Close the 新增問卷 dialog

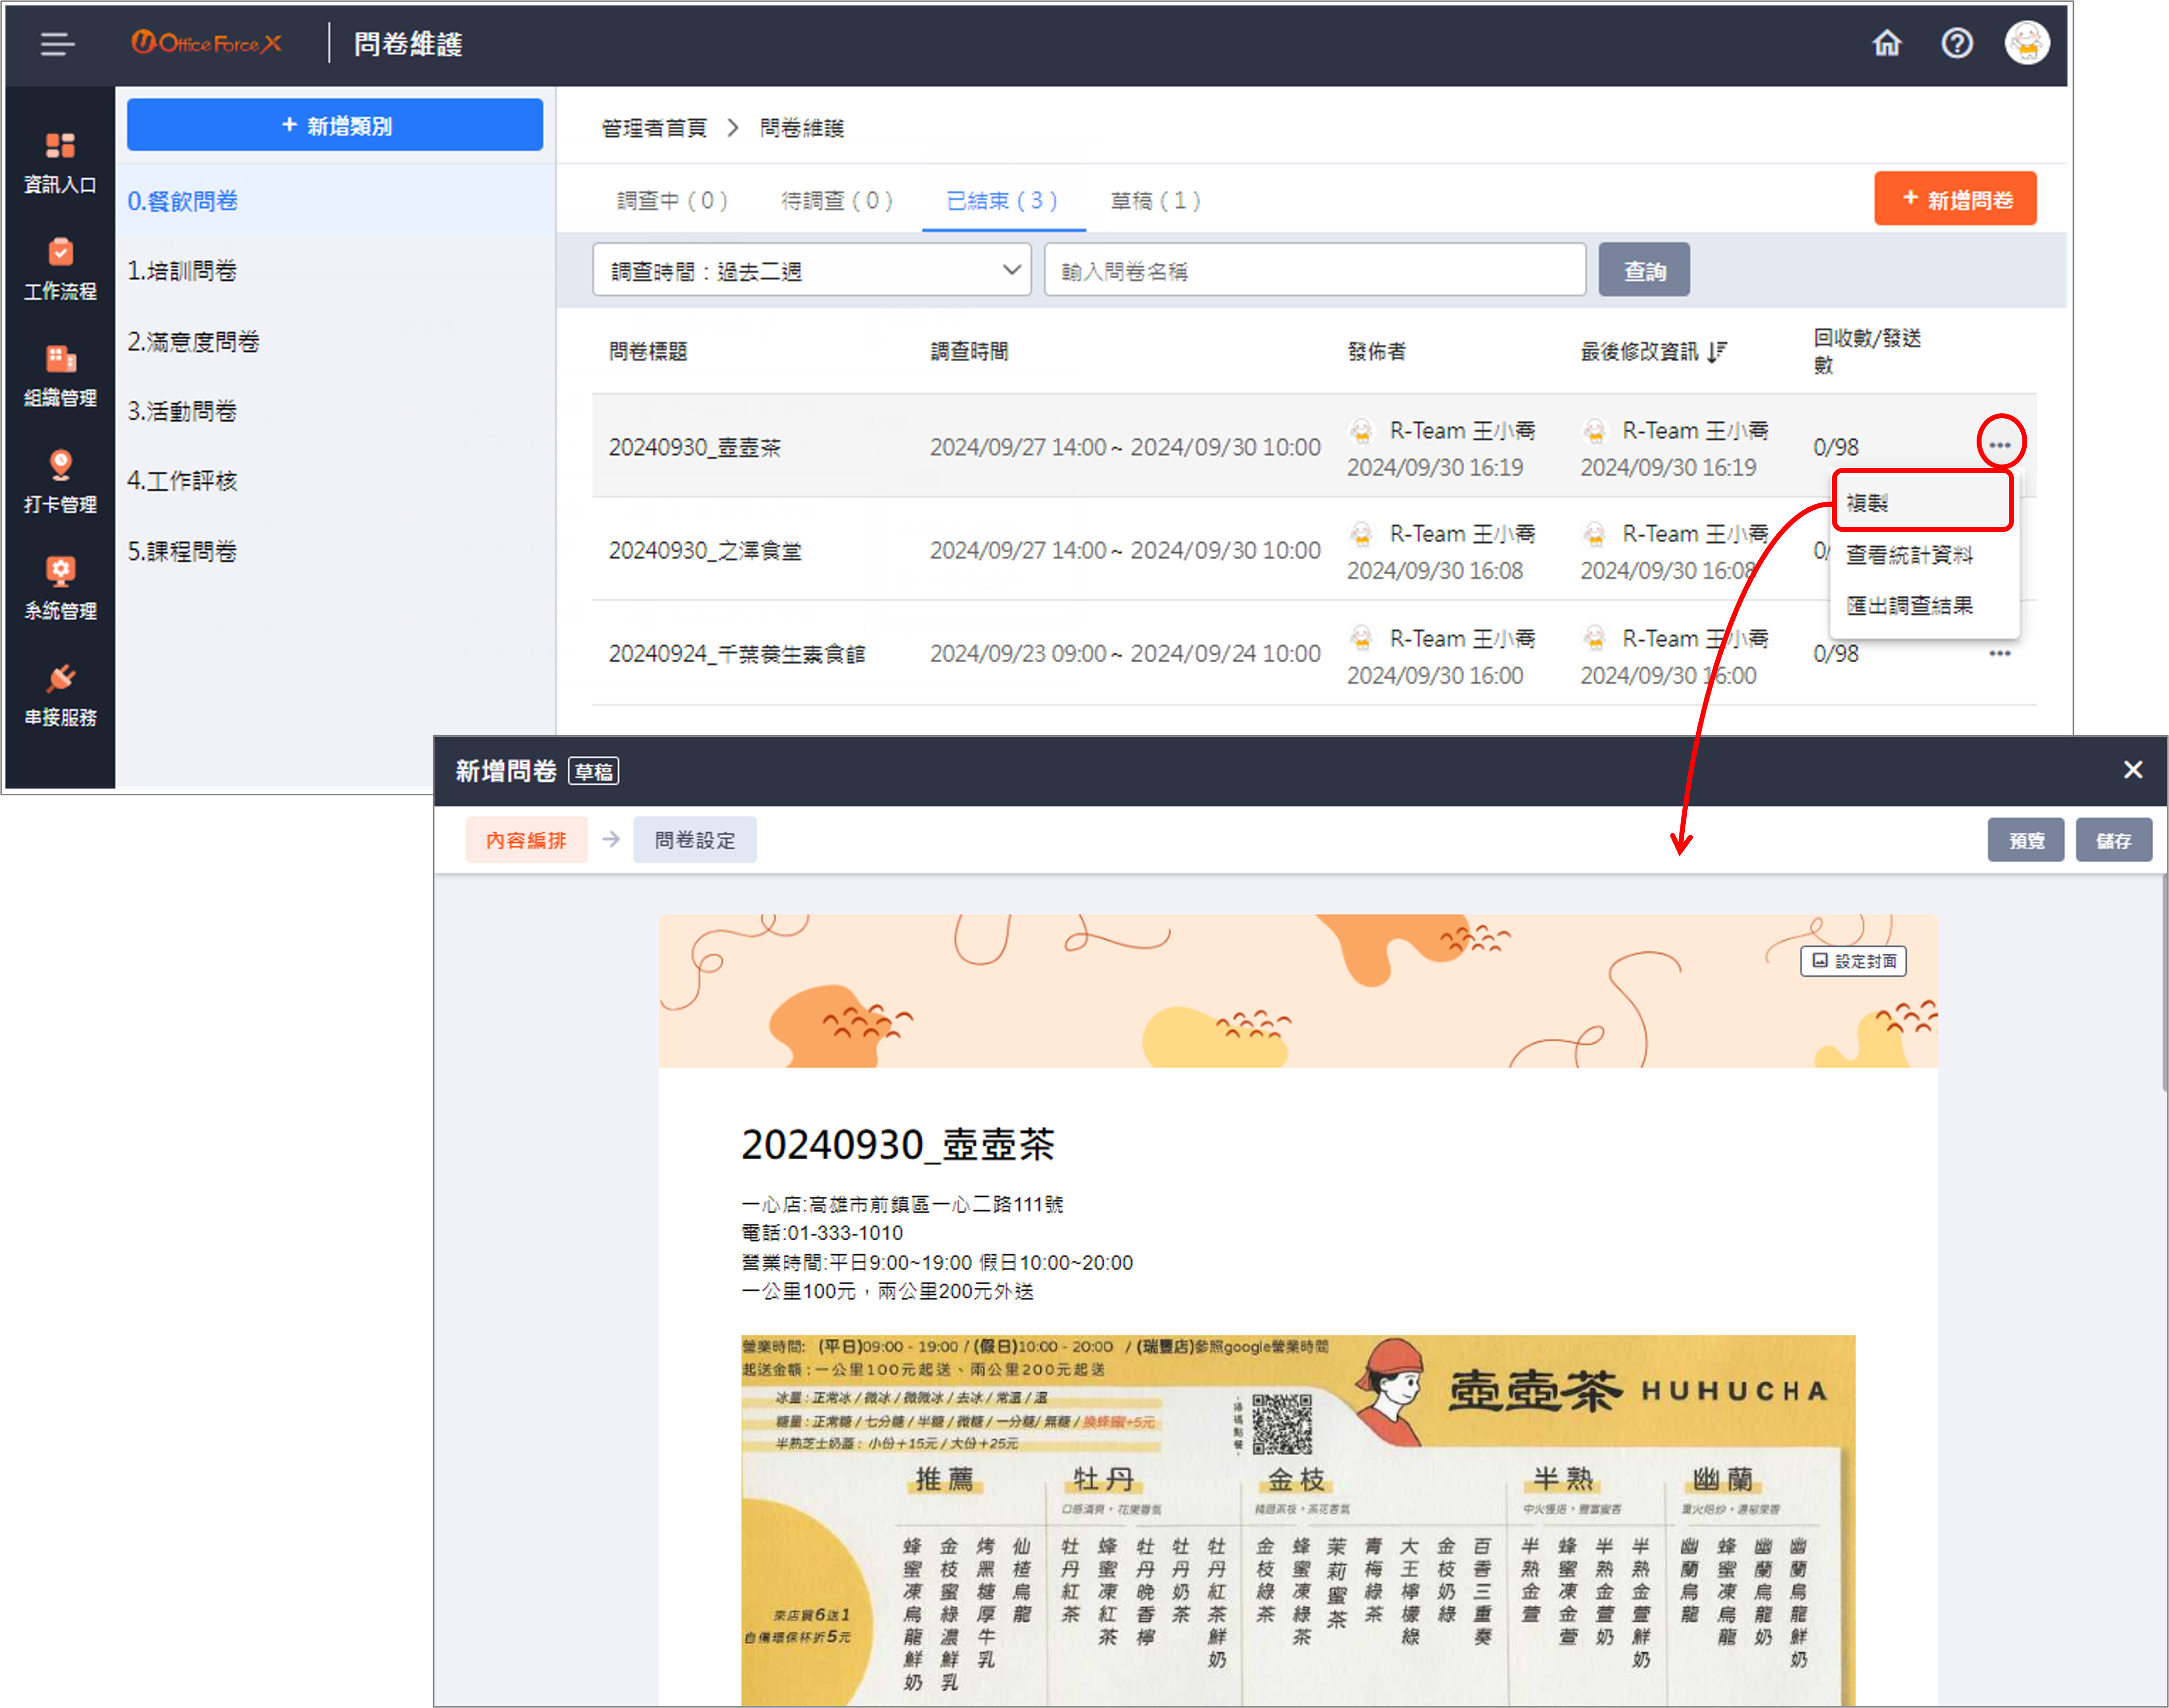(2133, 769)
